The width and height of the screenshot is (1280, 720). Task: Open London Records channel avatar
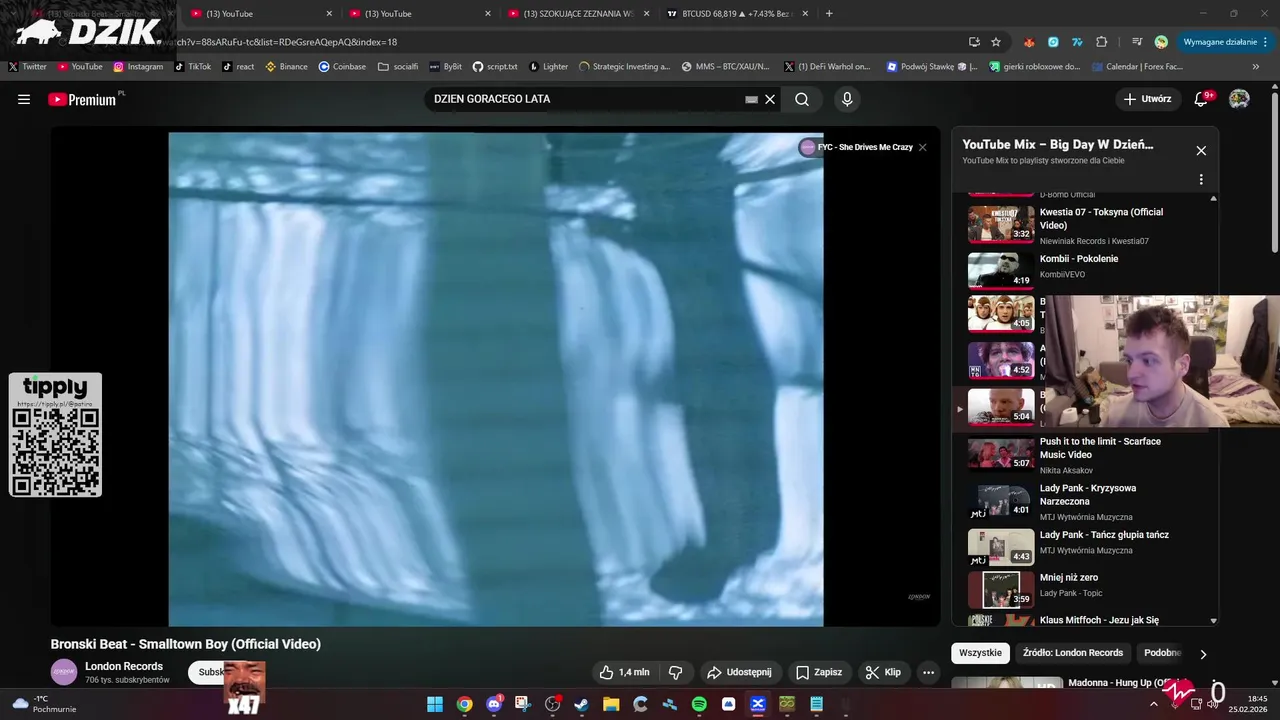coord(64,672)
